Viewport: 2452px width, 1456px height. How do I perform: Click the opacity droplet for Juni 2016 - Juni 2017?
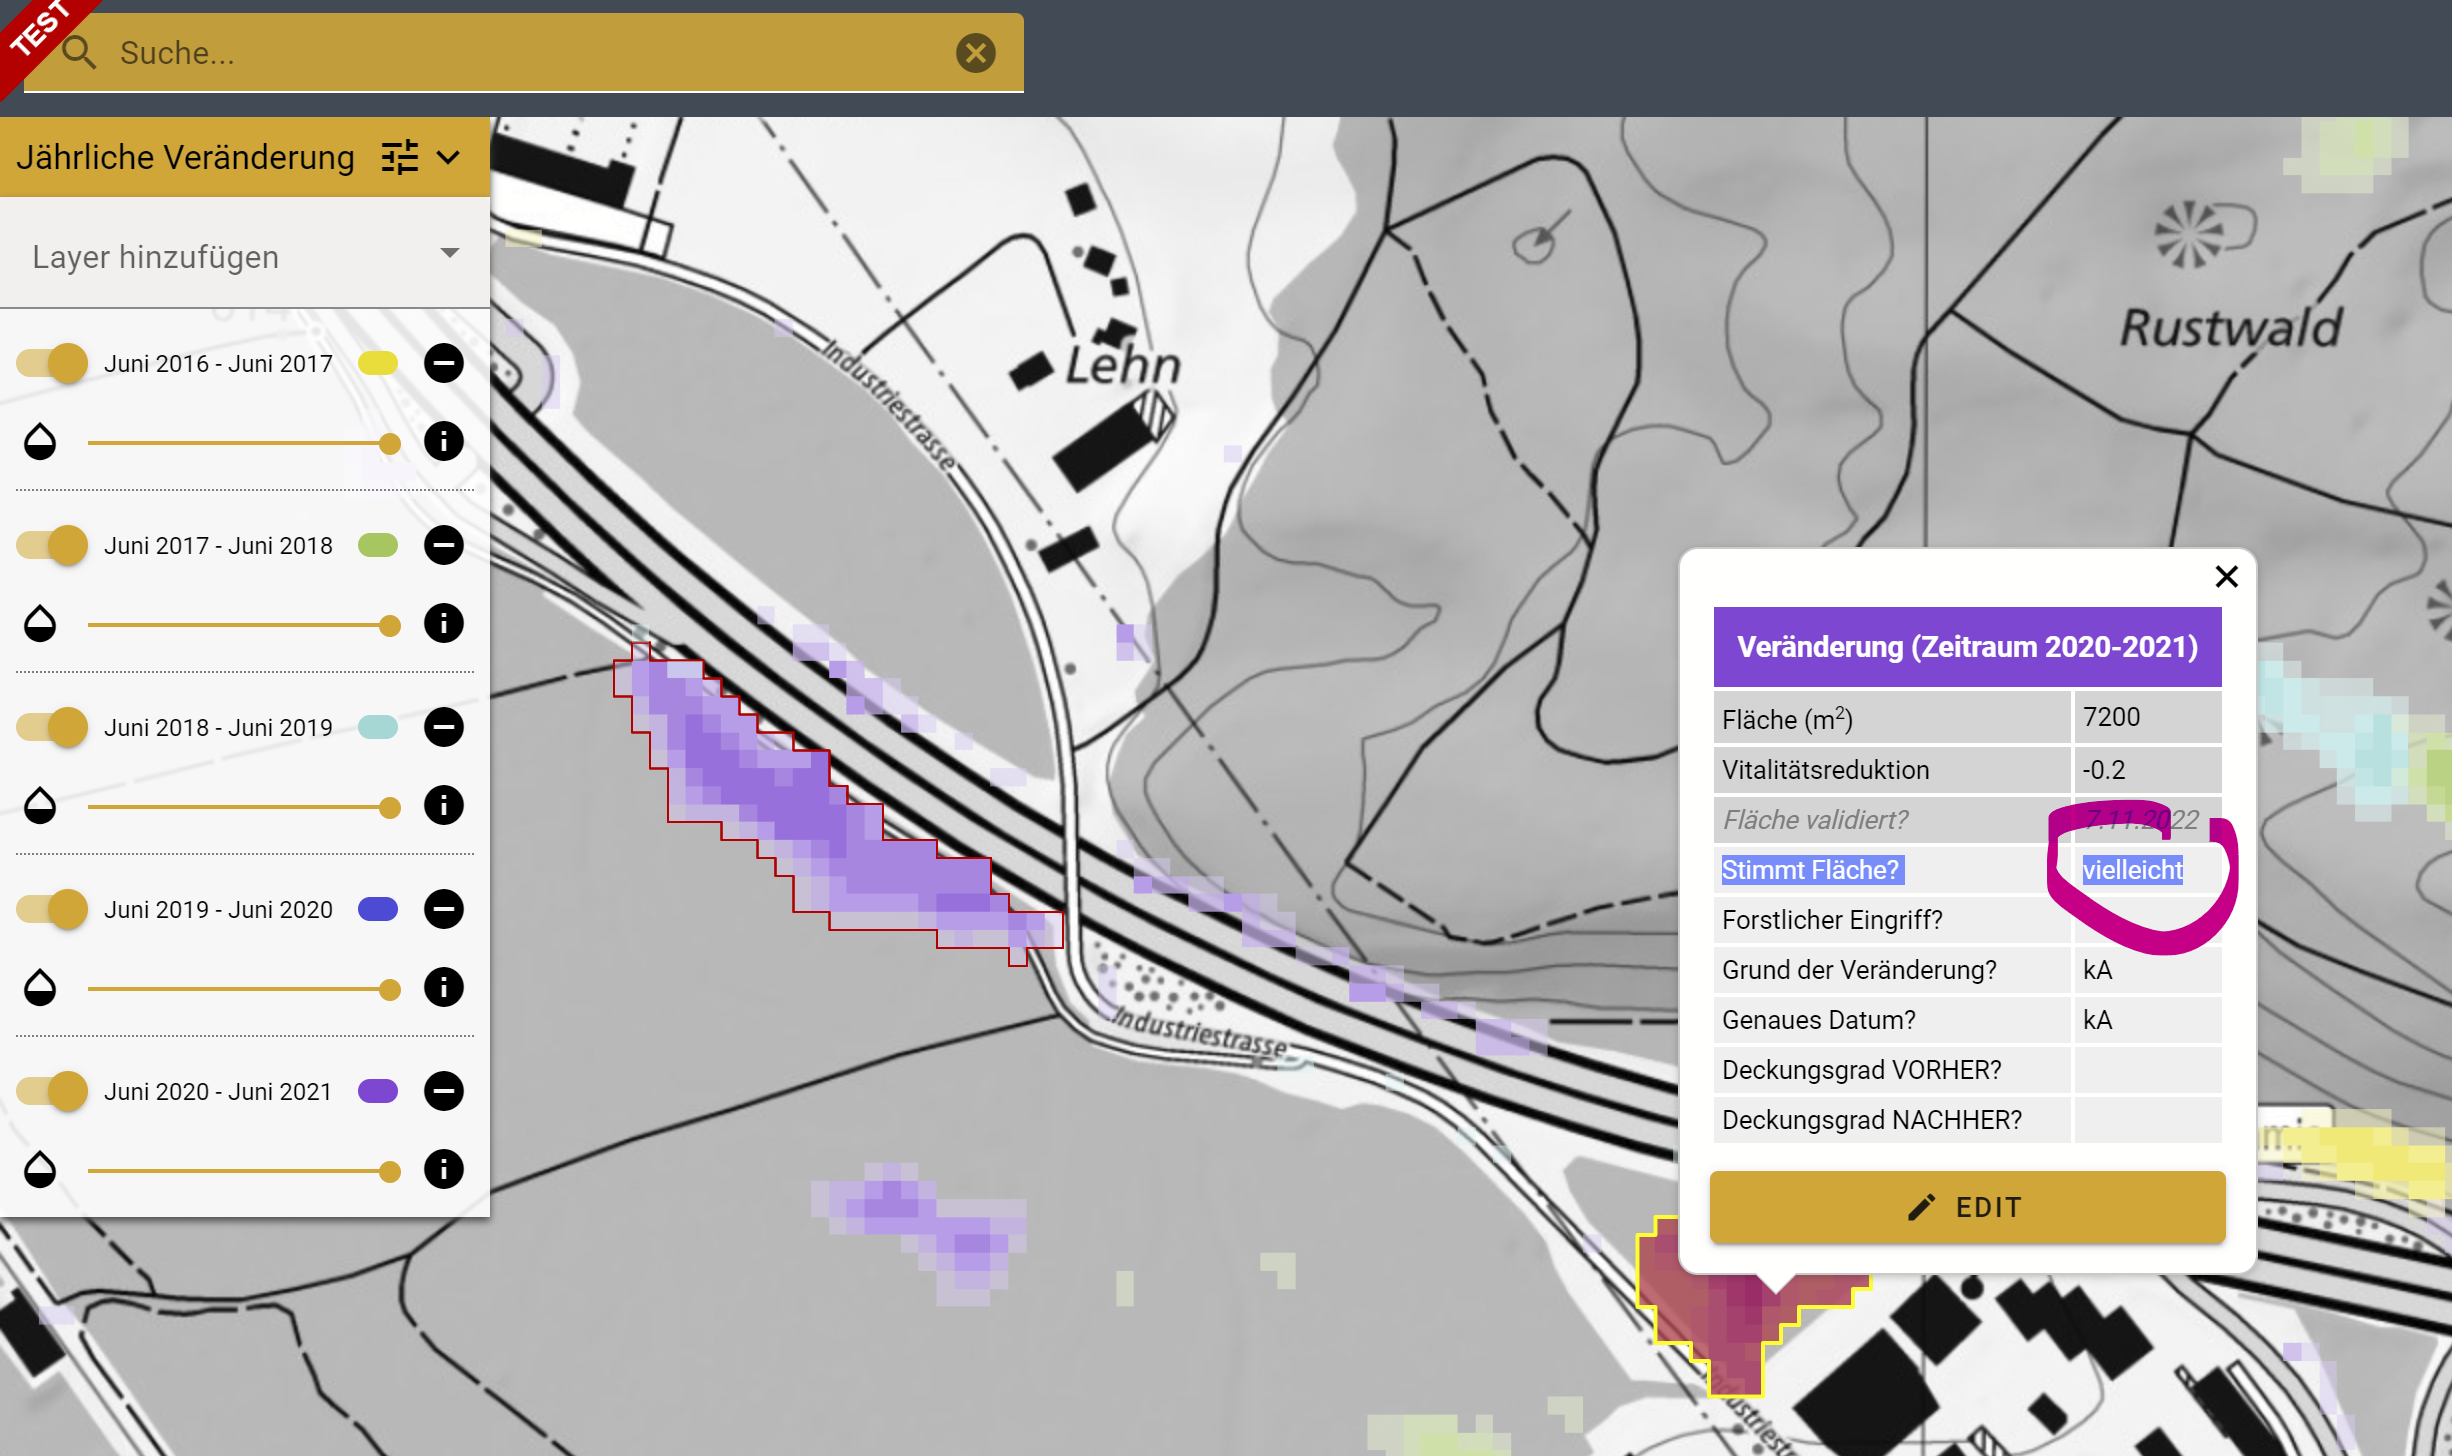click(40, 442)
